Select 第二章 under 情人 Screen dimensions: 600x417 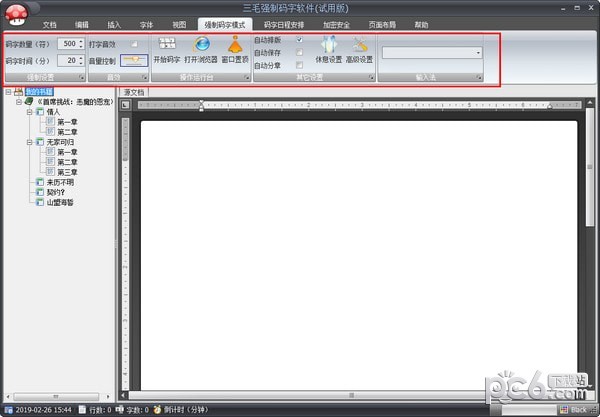[x=68, y=132]
